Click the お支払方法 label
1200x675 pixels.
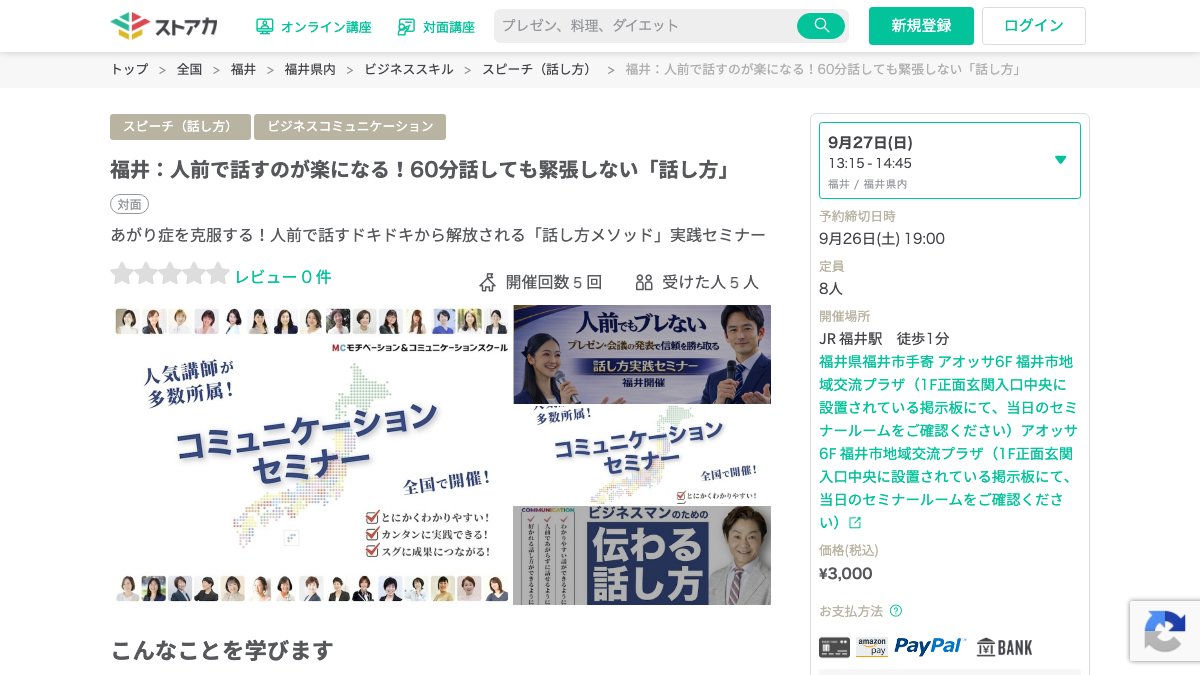pos(851,610)
